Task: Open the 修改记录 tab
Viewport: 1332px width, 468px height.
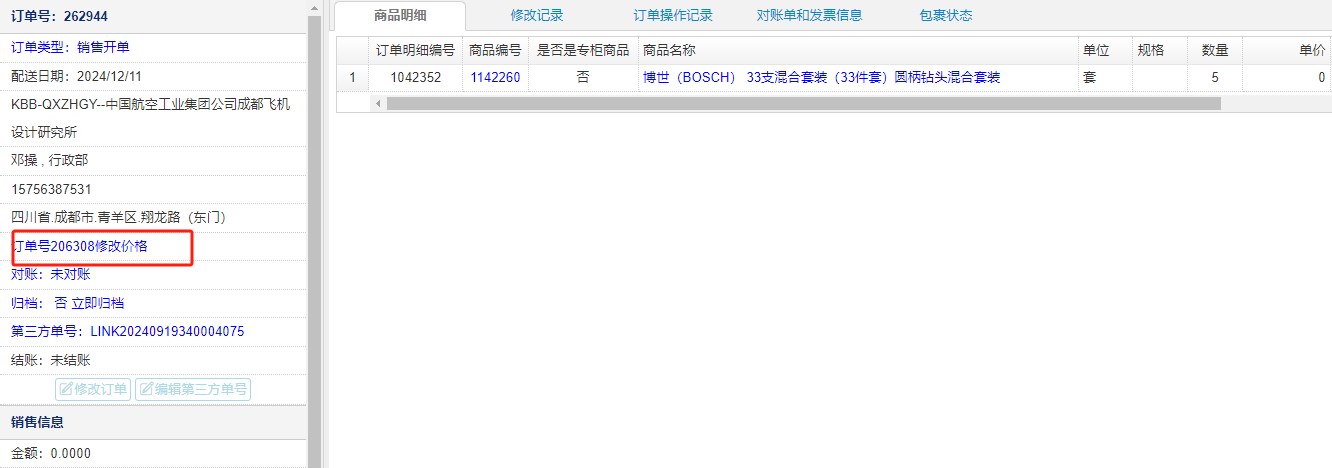Action: coord(537,15)
